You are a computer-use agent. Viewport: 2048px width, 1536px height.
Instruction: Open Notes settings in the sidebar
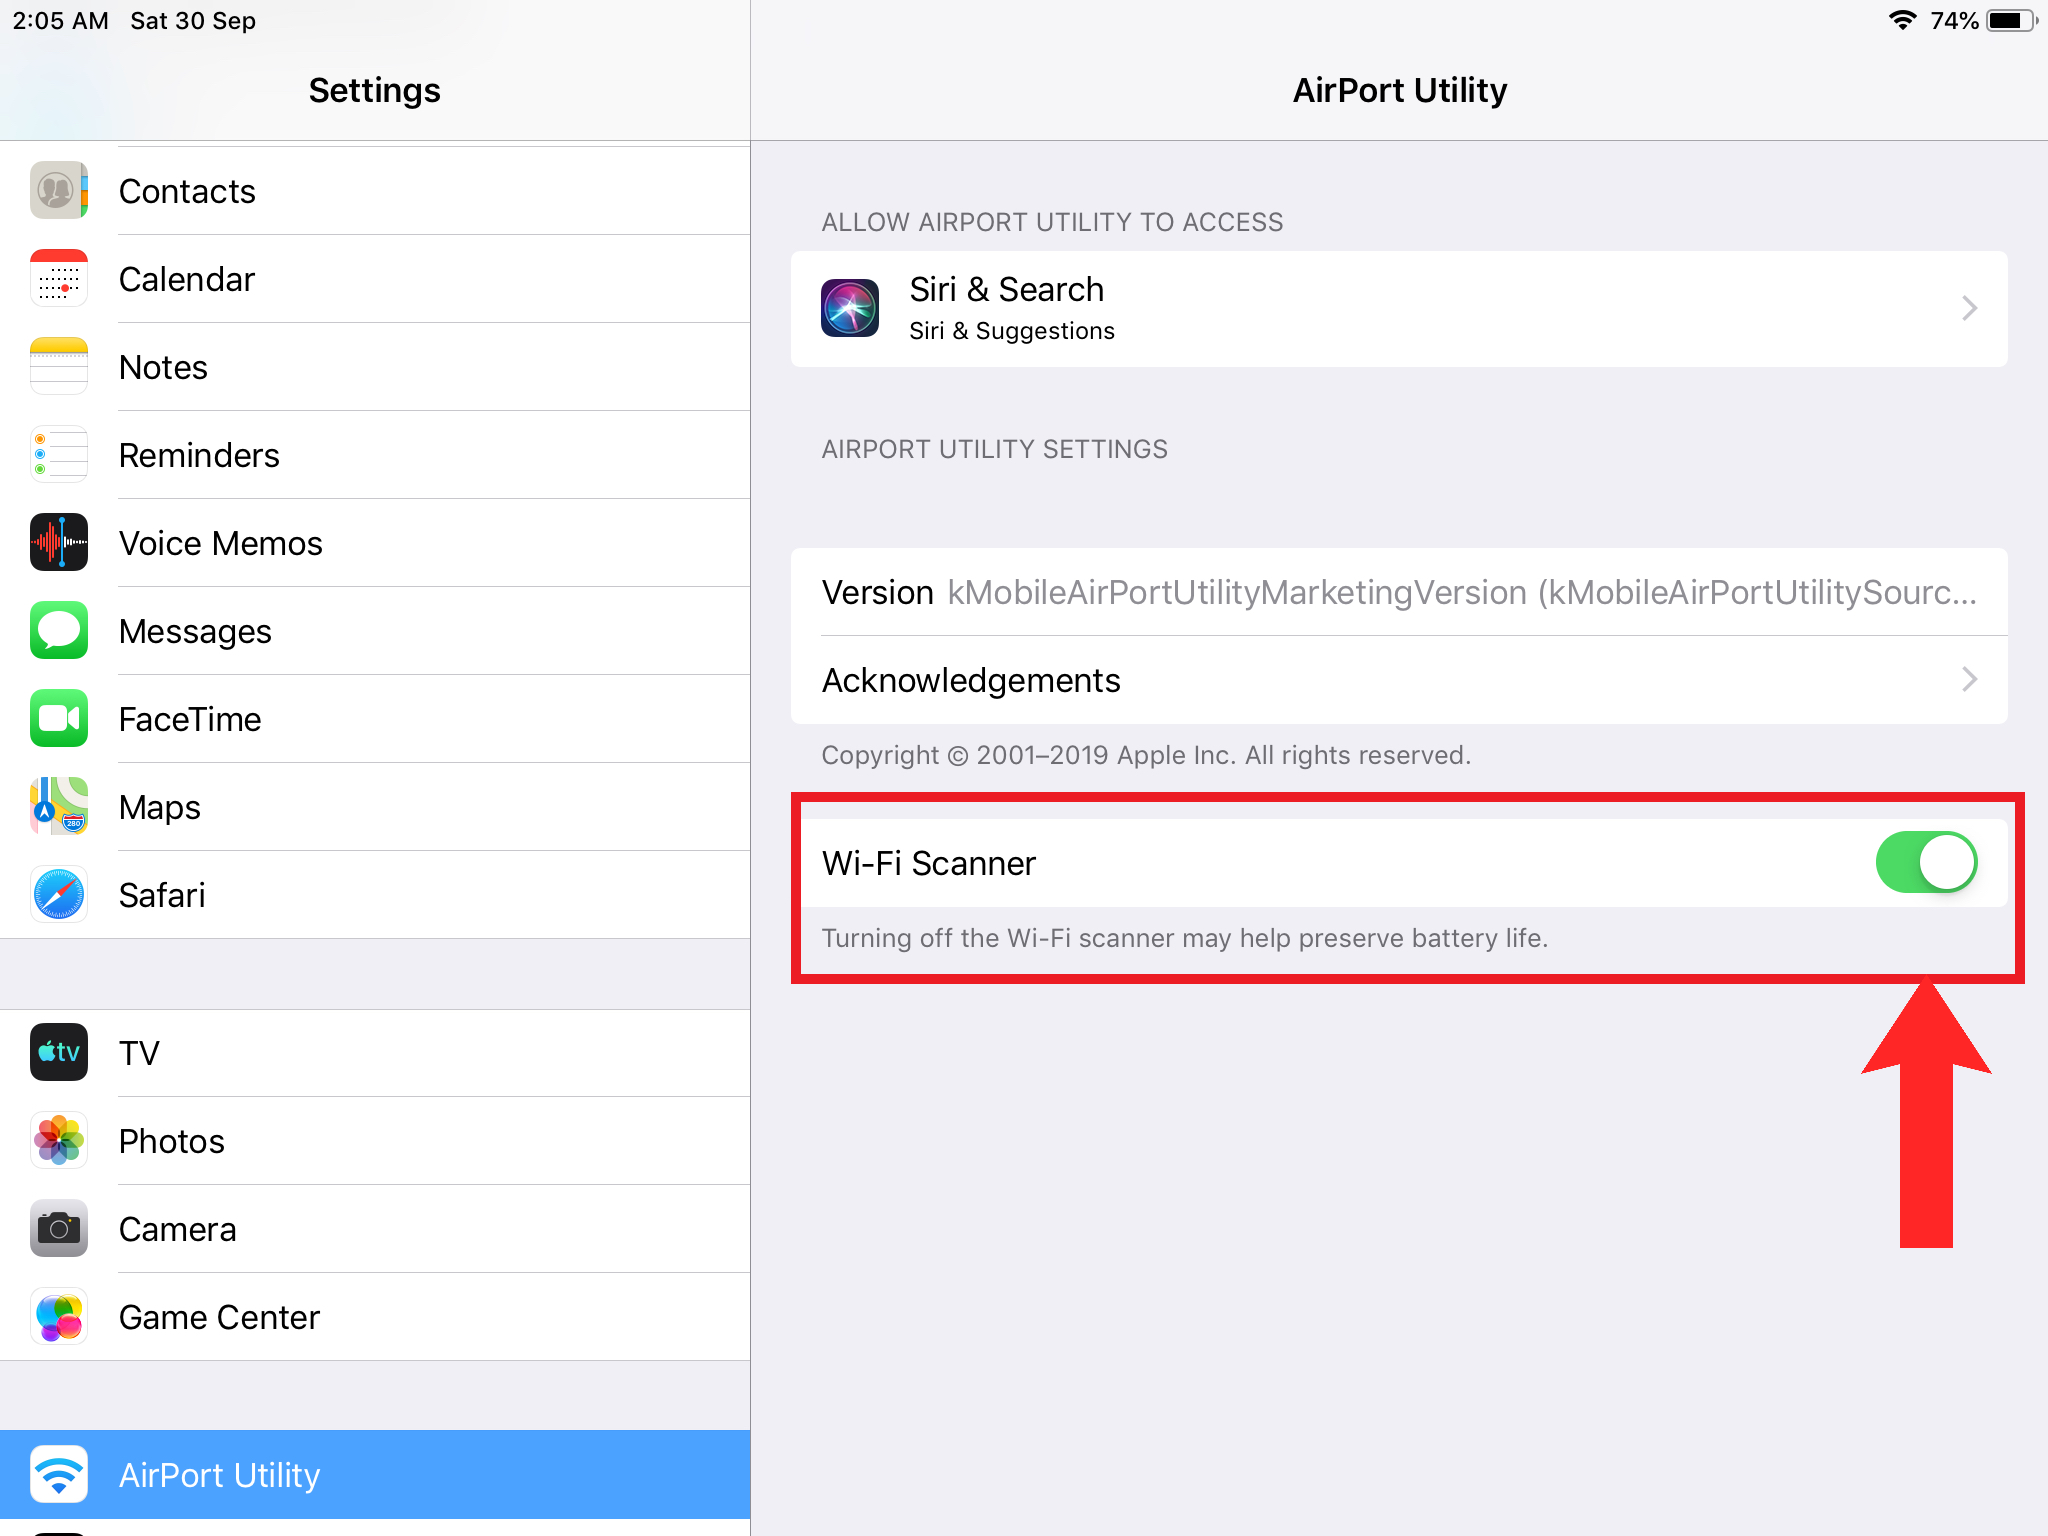pos(163,367)
